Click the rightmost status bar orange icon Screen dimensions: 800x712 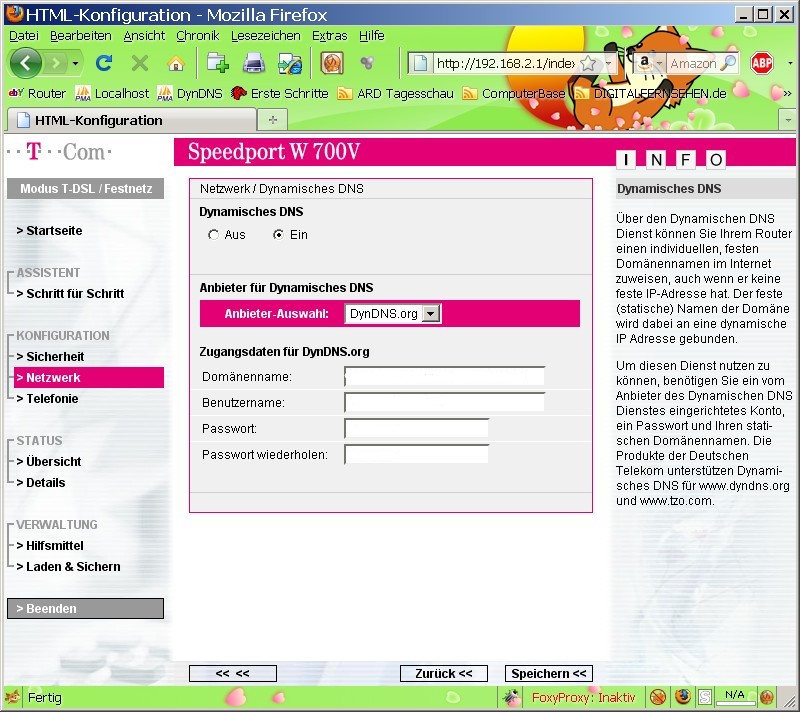(766, 697)
